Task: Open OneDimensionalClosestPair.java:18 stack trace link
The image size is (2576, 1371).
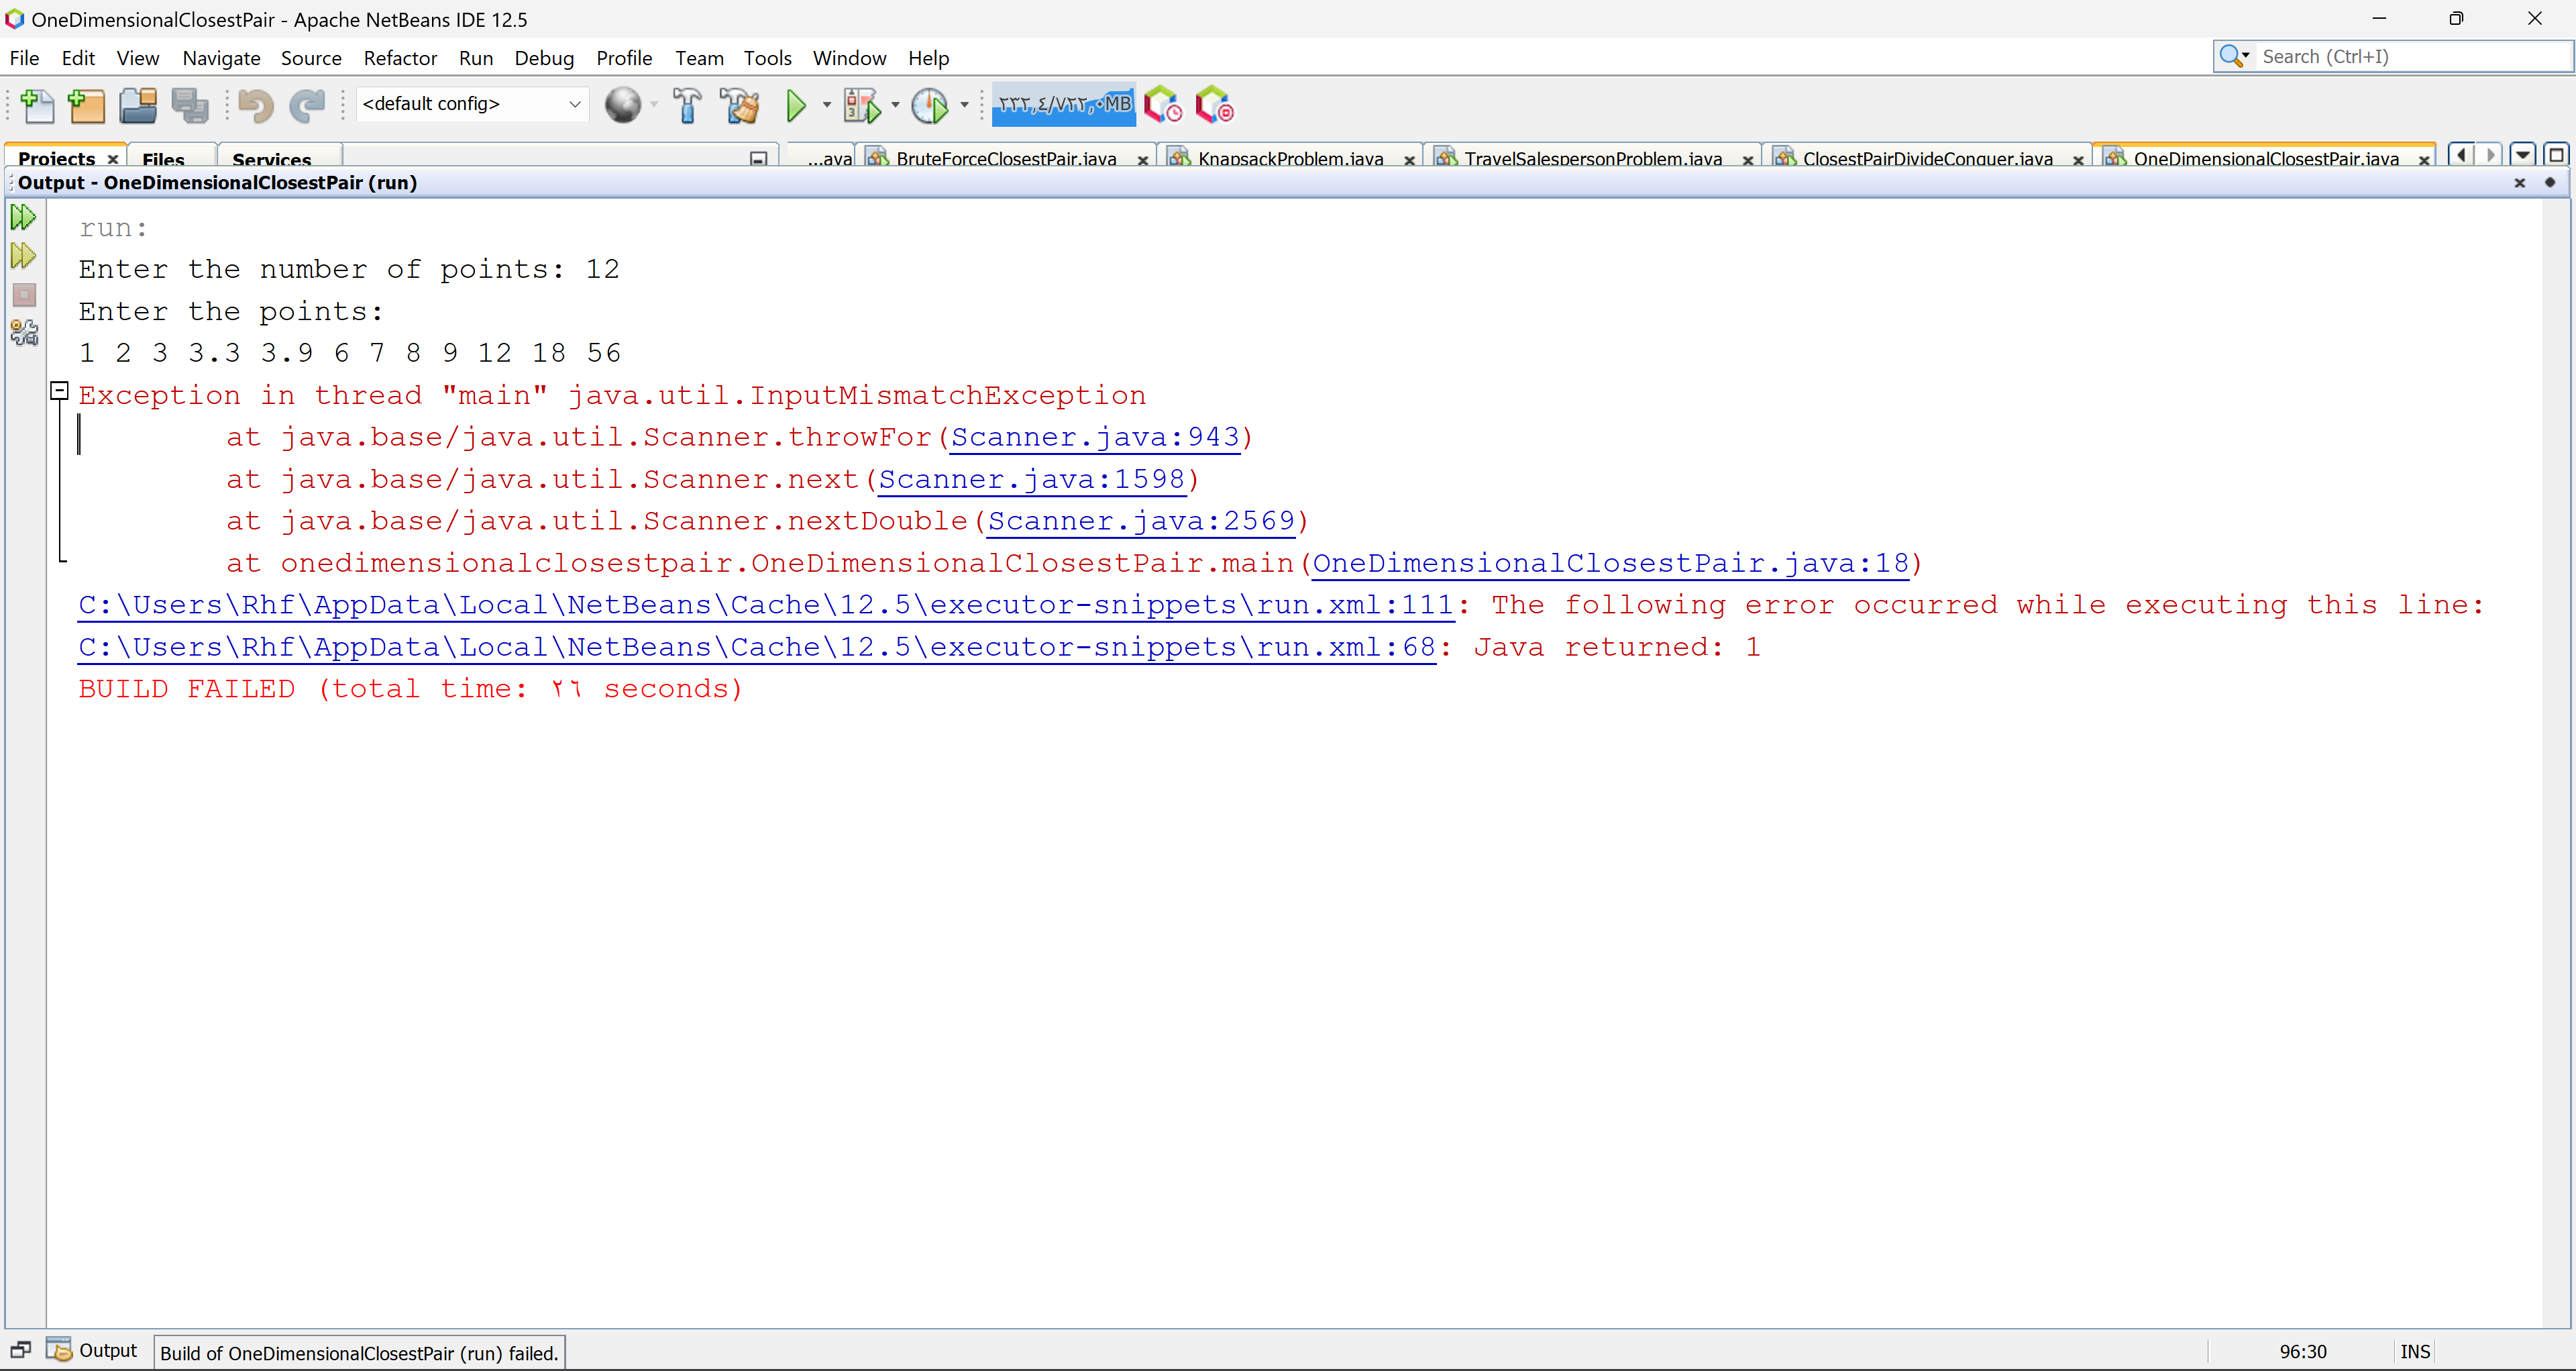Action: point(1610,564)
